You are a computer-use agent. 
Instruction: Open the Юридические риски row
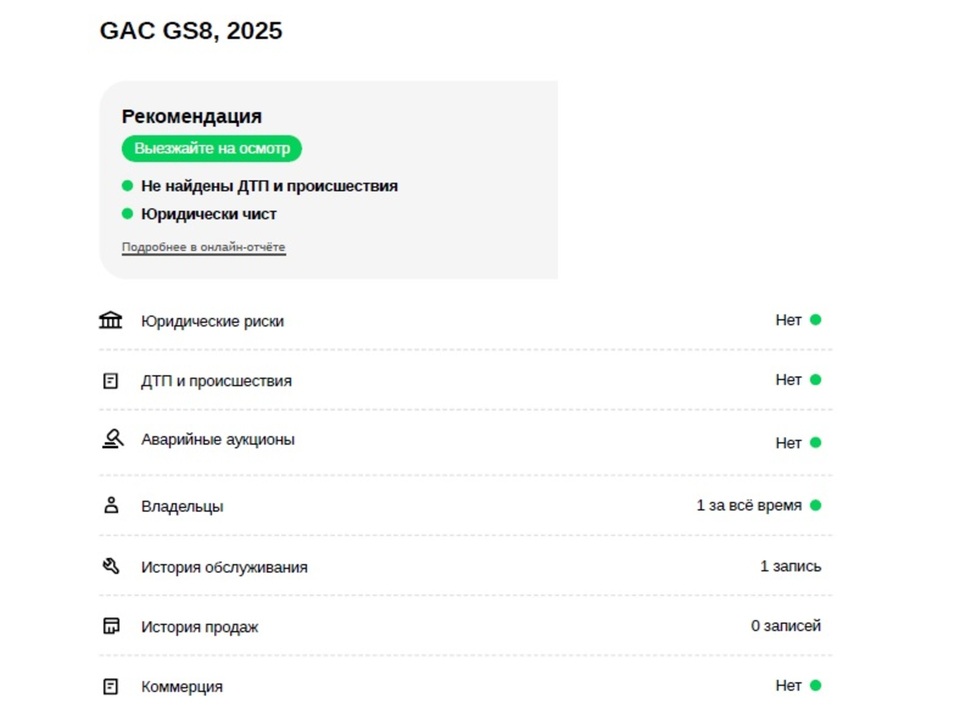pyautogui.click(x=465, y=320)
